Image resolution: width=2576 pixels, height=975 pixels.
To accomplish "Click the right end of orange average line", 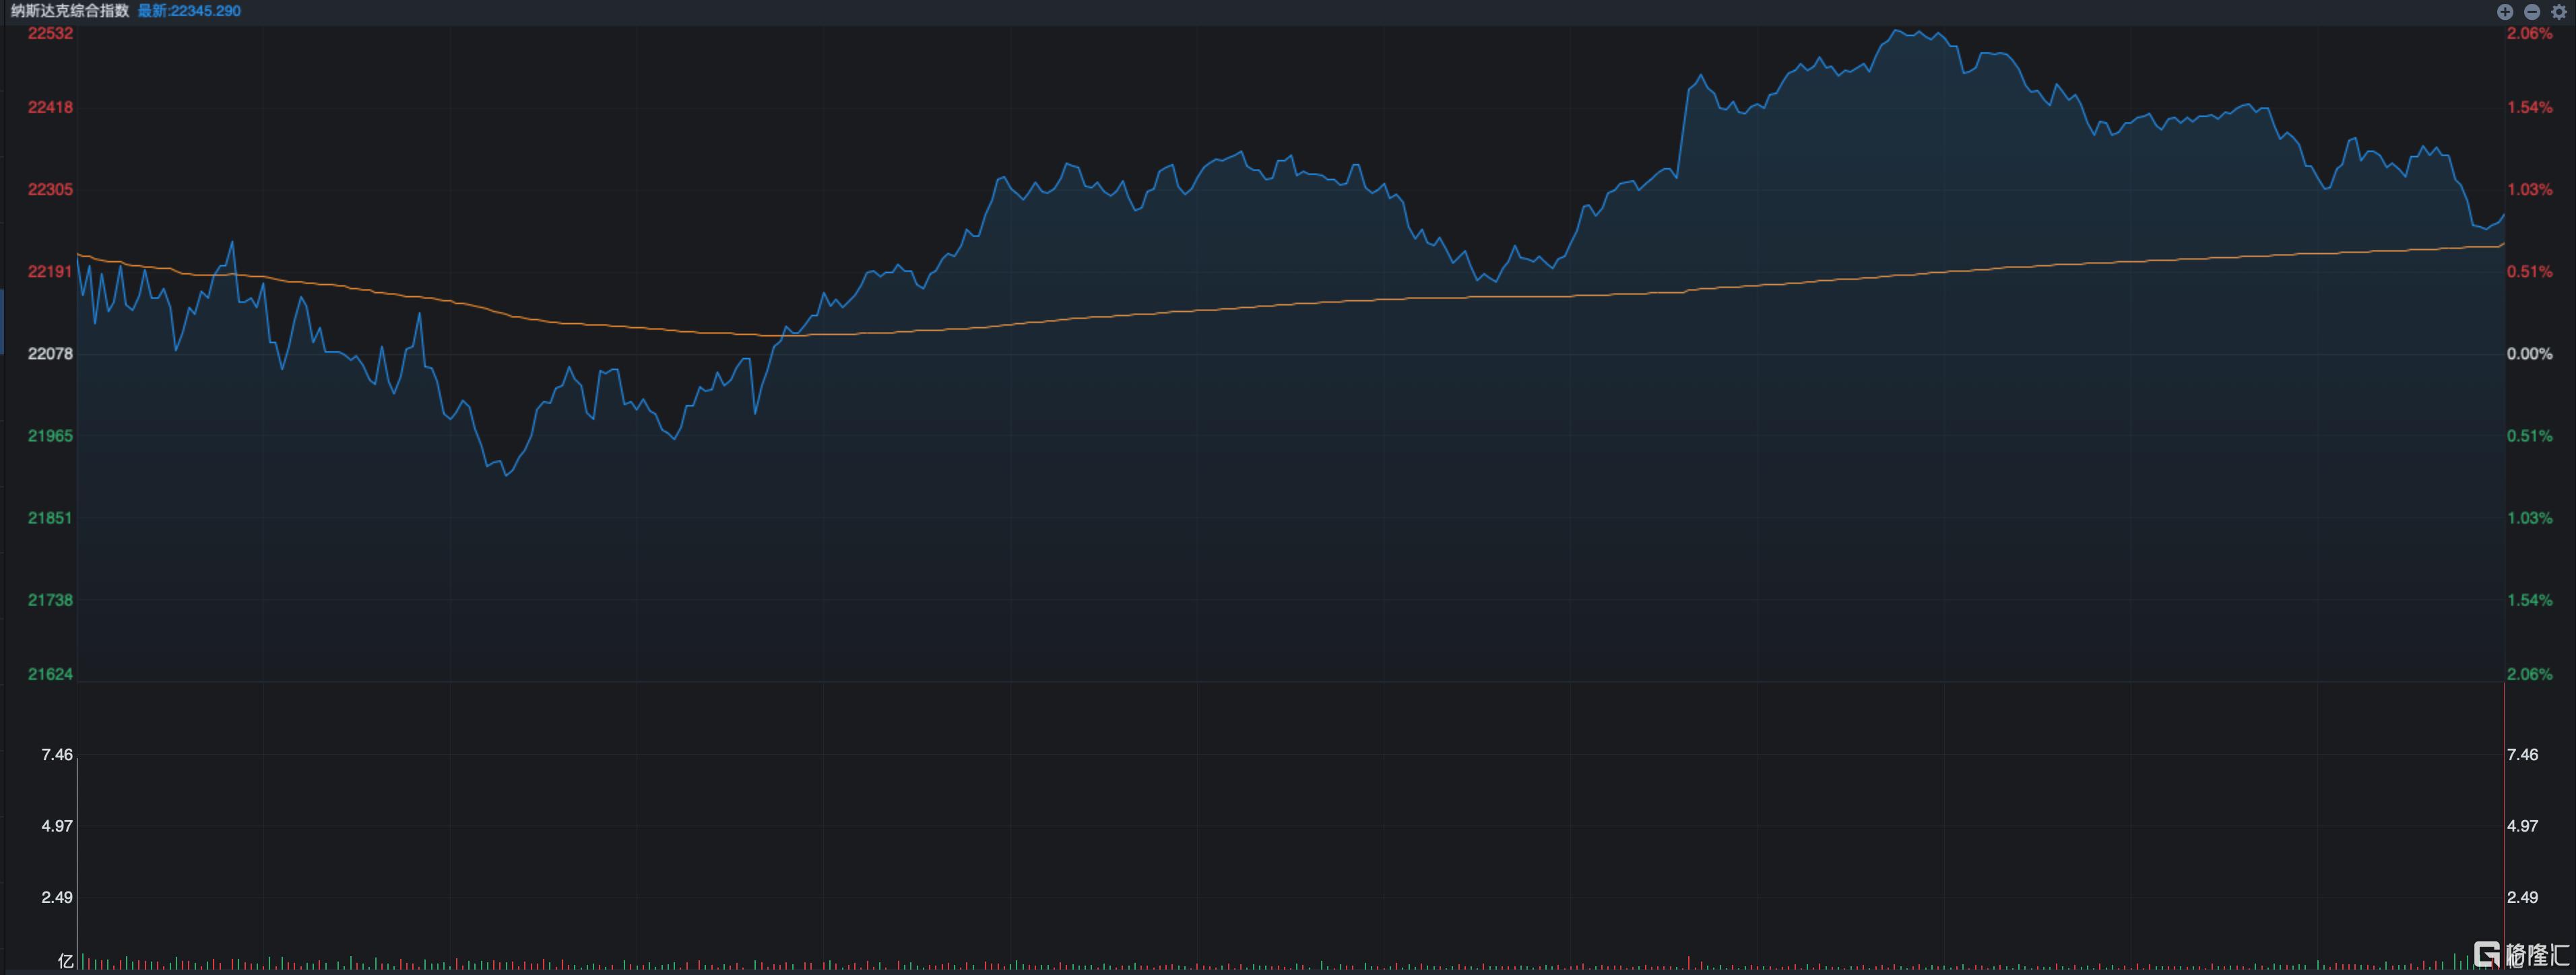I will click(x=2502, y=244).
